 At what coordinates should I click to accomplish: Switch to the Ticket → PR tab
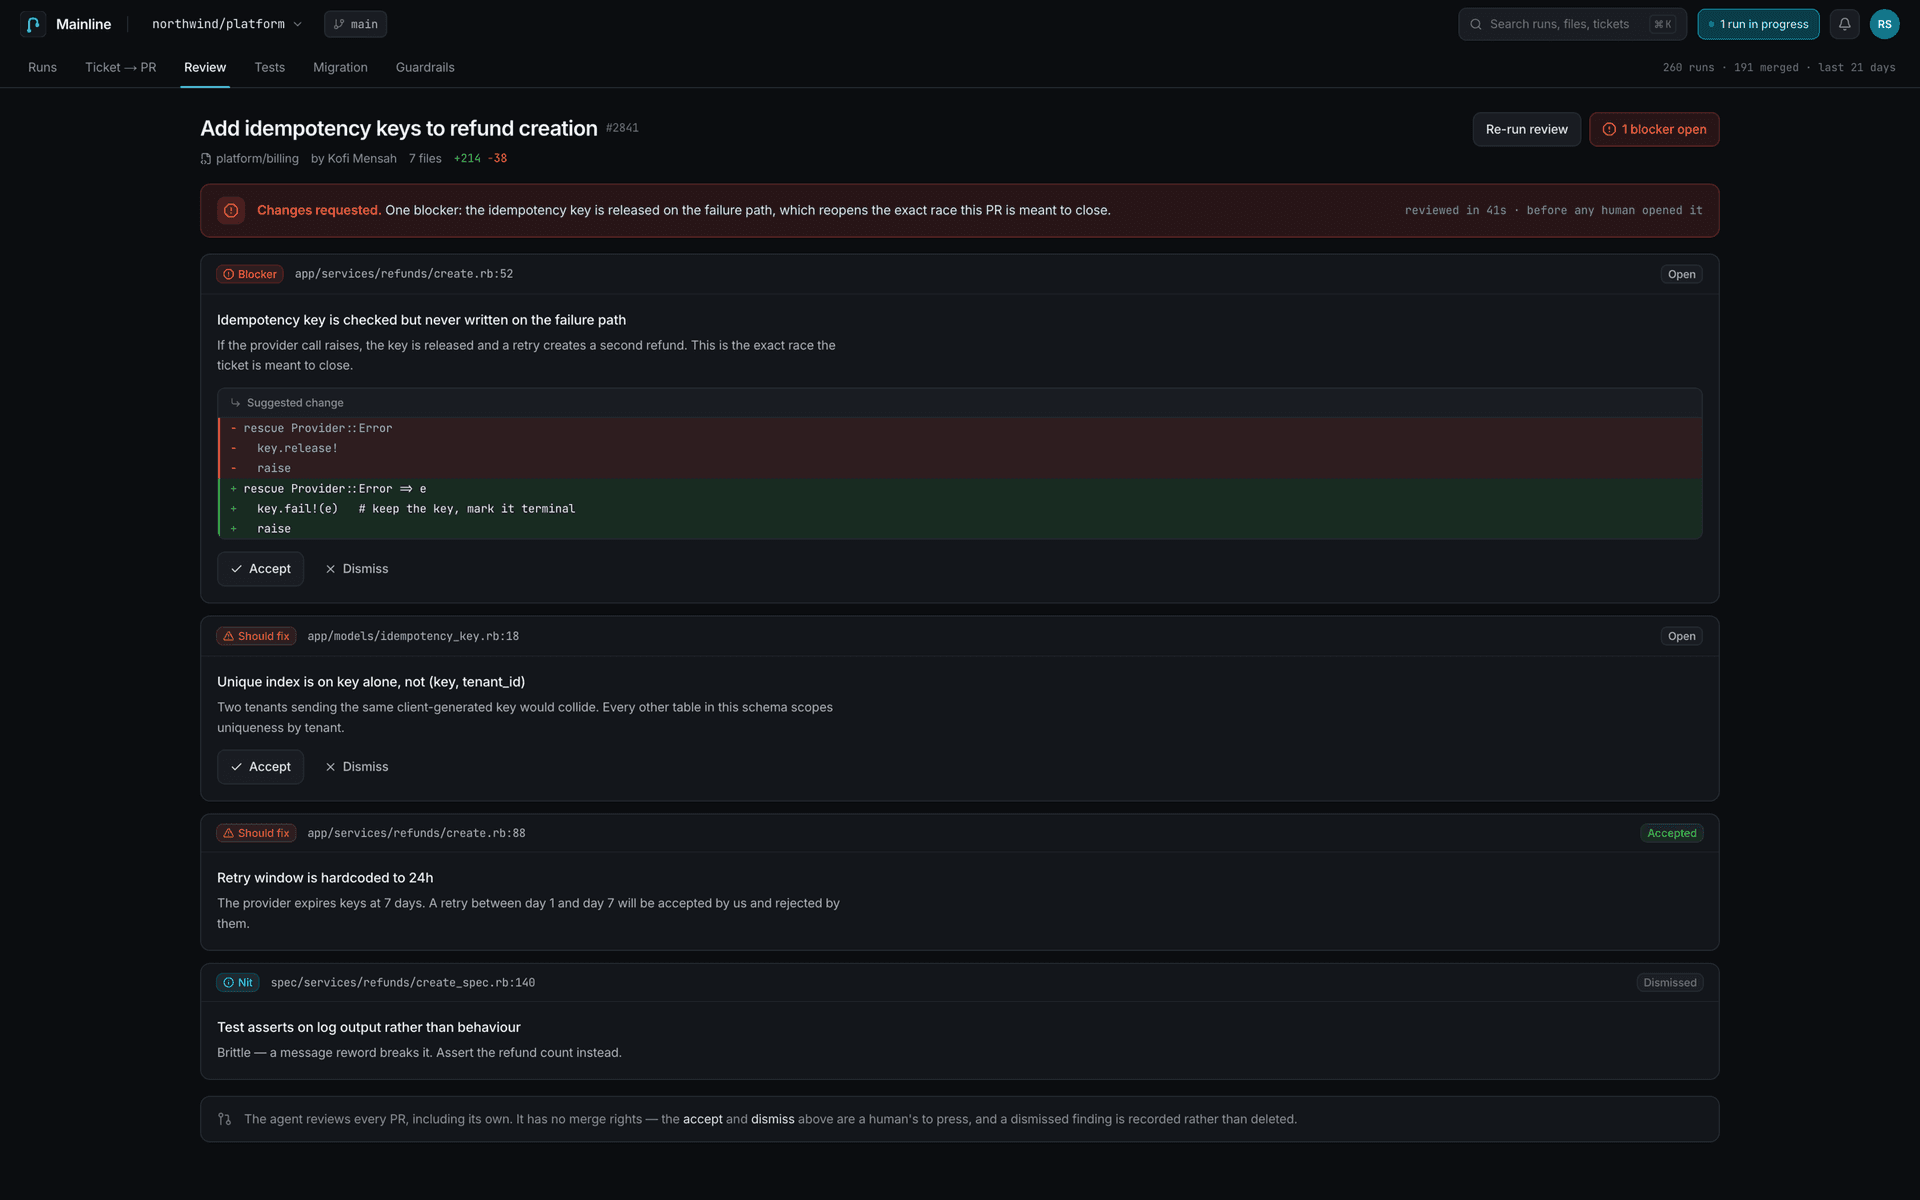[x=121, y=67]
